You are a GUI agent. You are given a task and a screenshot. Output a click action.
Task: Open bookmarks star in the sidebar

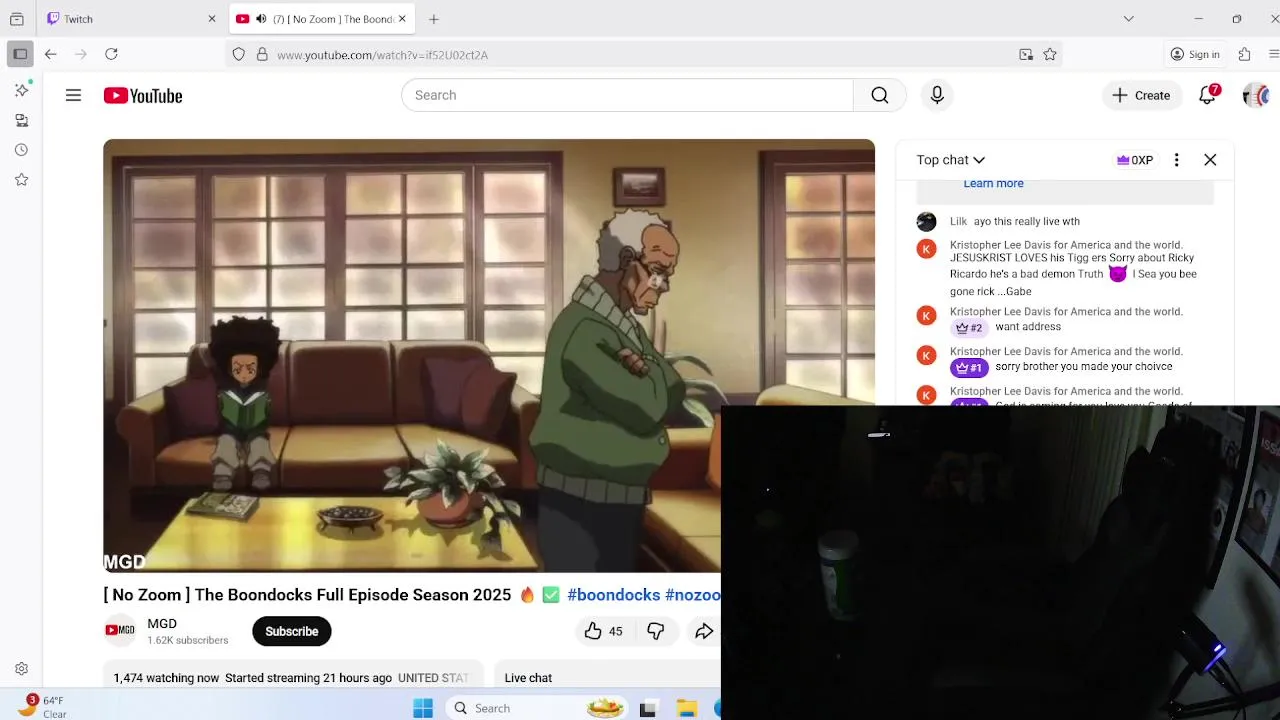coord(21,180)
